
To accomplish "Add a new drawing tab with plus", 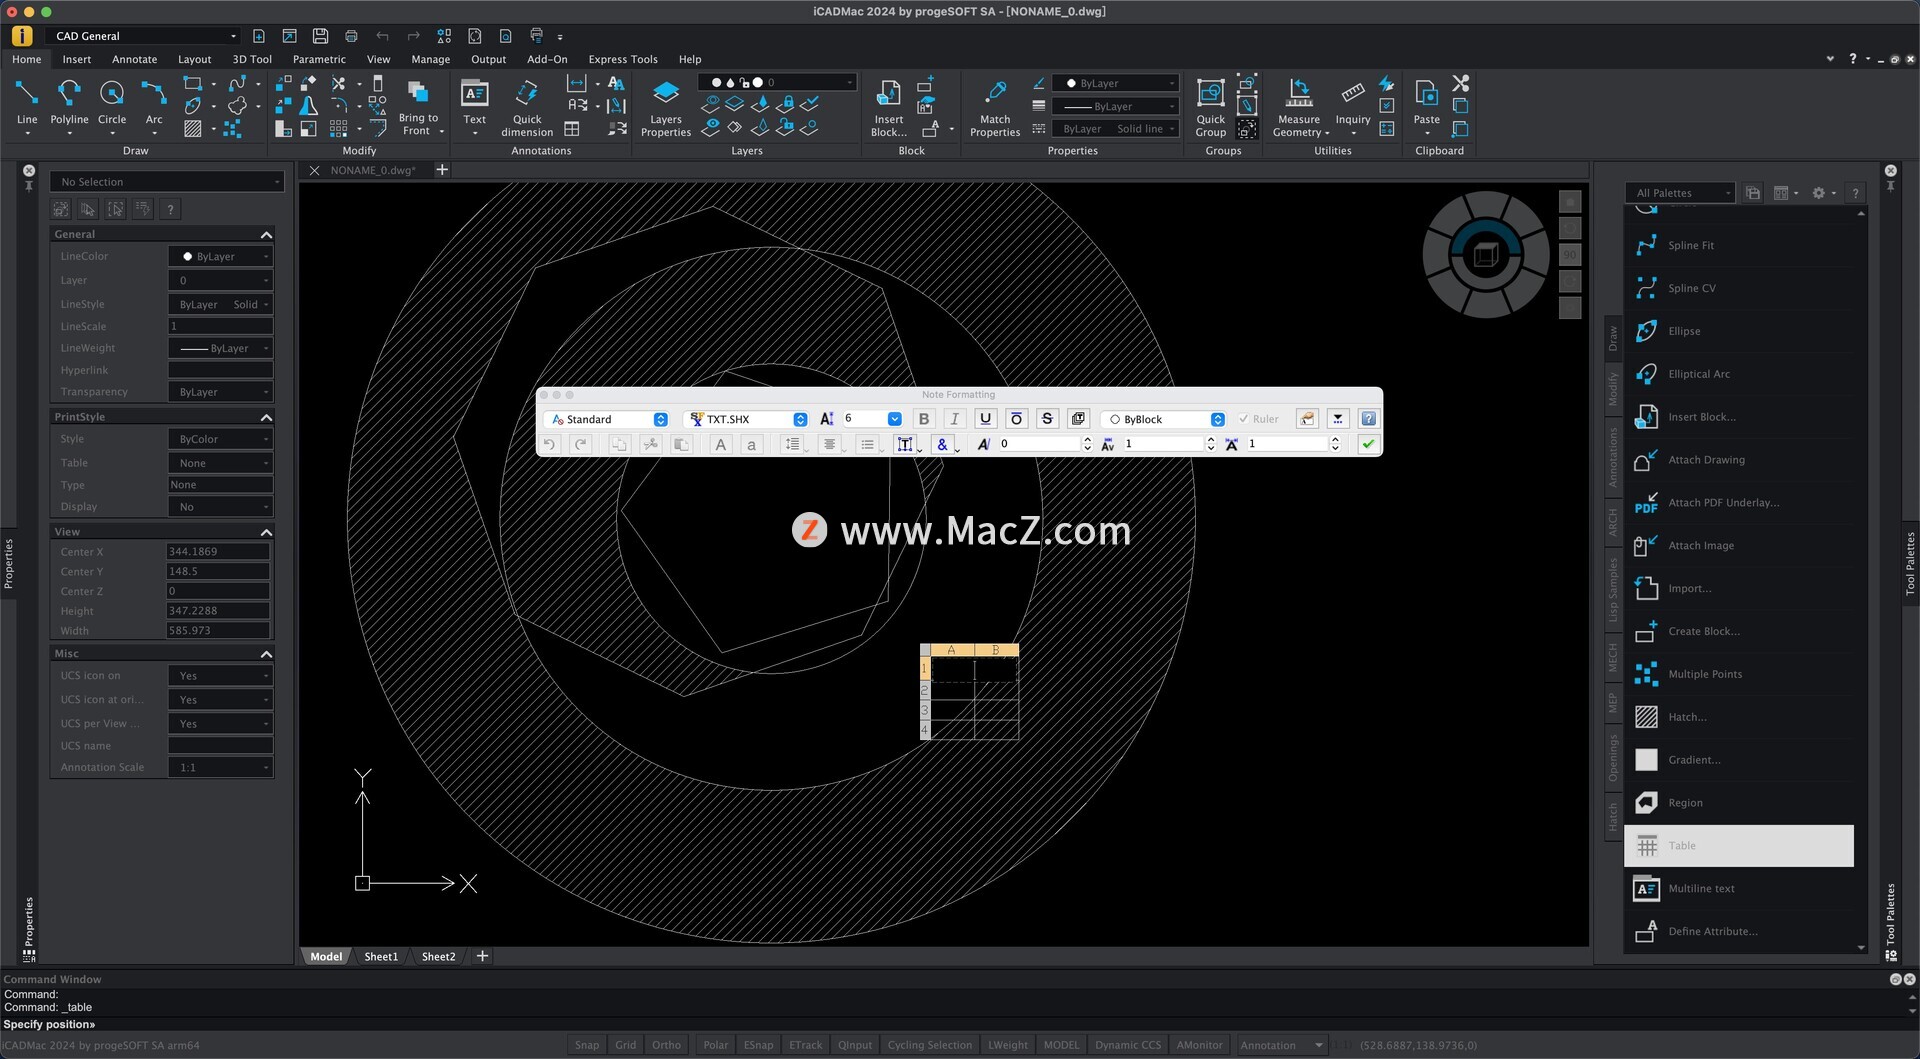I will [x=442, y=170].
